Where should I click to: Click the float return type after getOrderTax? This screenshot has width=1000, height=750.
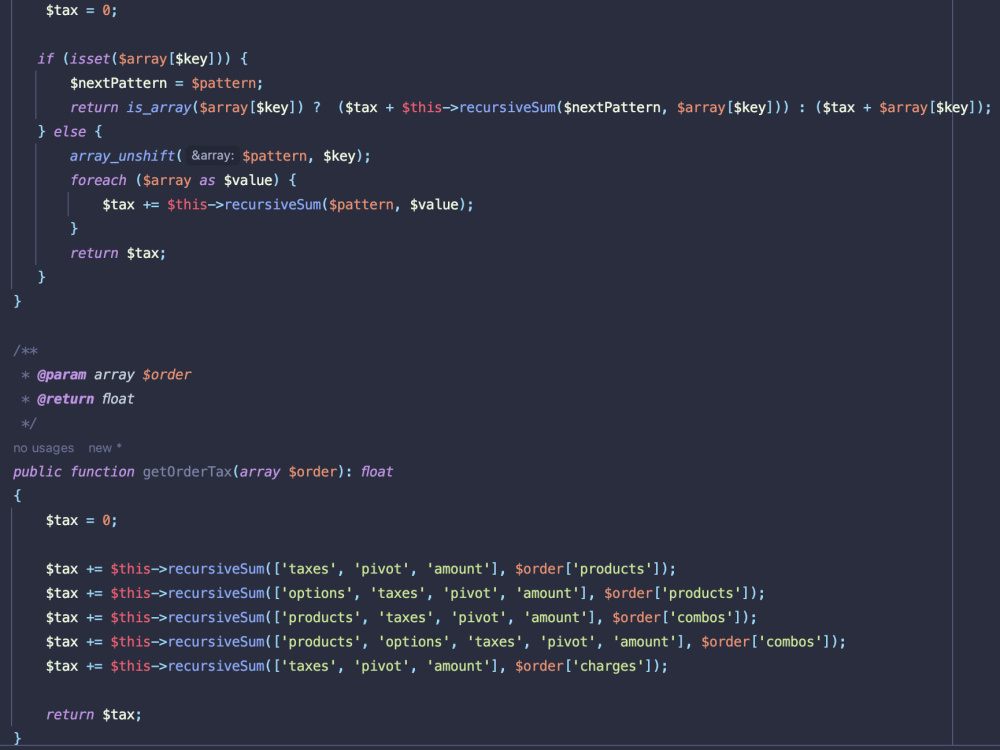(377, 472)
